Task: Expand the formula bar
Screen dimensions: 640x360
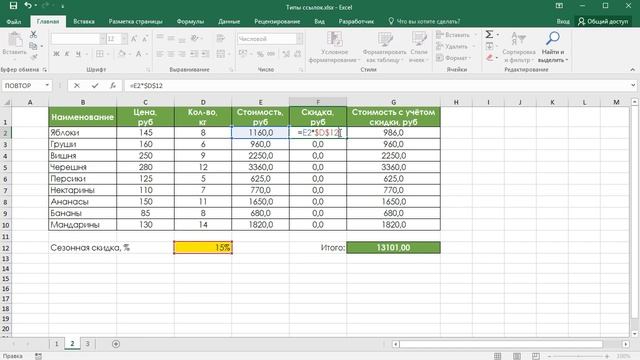Action: tap(633, 85)
